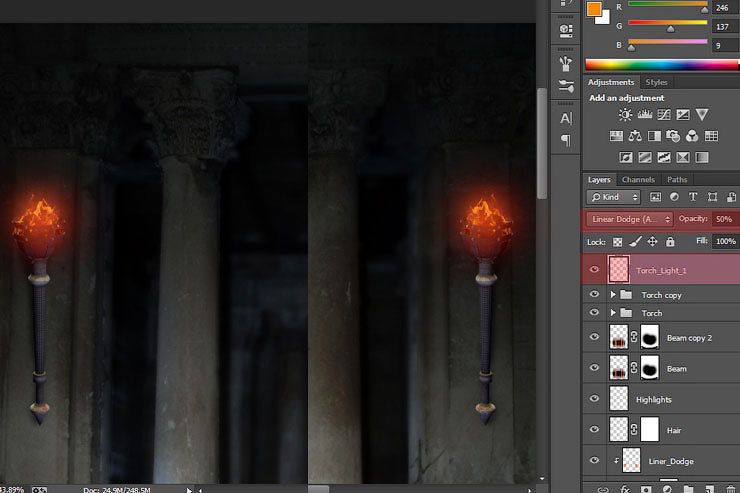740x493 pixels.
Task: Hide the Beam copy 2 layer
Action: [594, 339]
